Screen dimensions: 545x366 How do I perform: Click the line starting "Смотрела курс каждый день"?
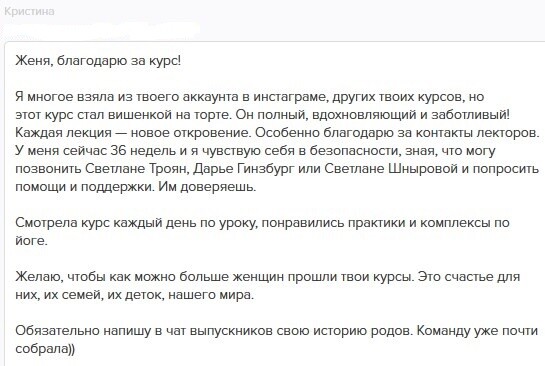[x=262, y=222]
